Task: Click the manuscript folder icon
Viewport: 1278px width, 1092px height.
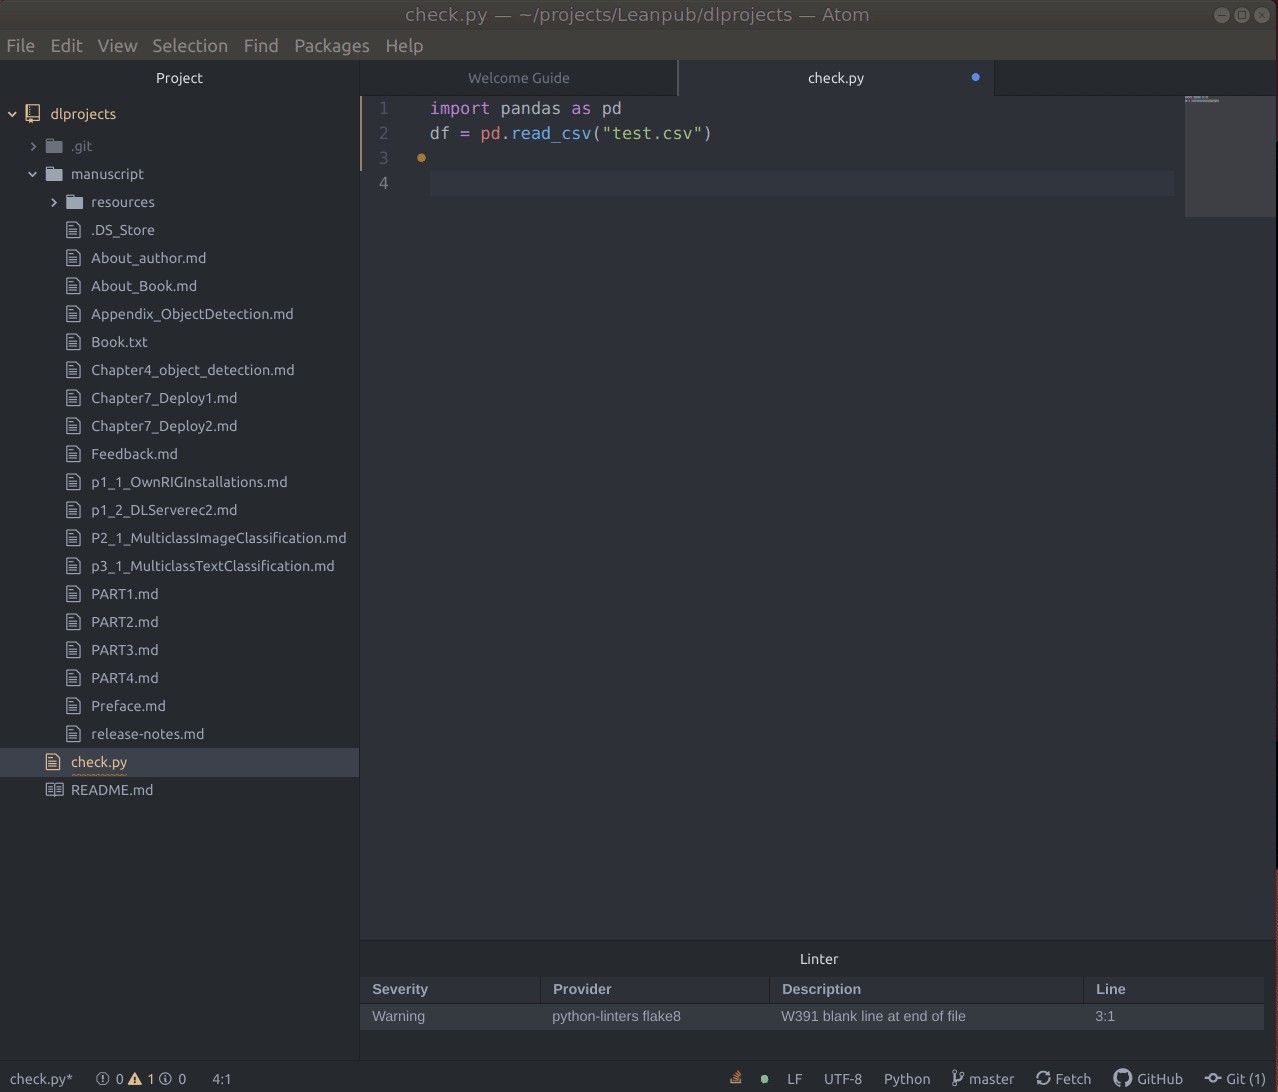Action: pos(54,174)
